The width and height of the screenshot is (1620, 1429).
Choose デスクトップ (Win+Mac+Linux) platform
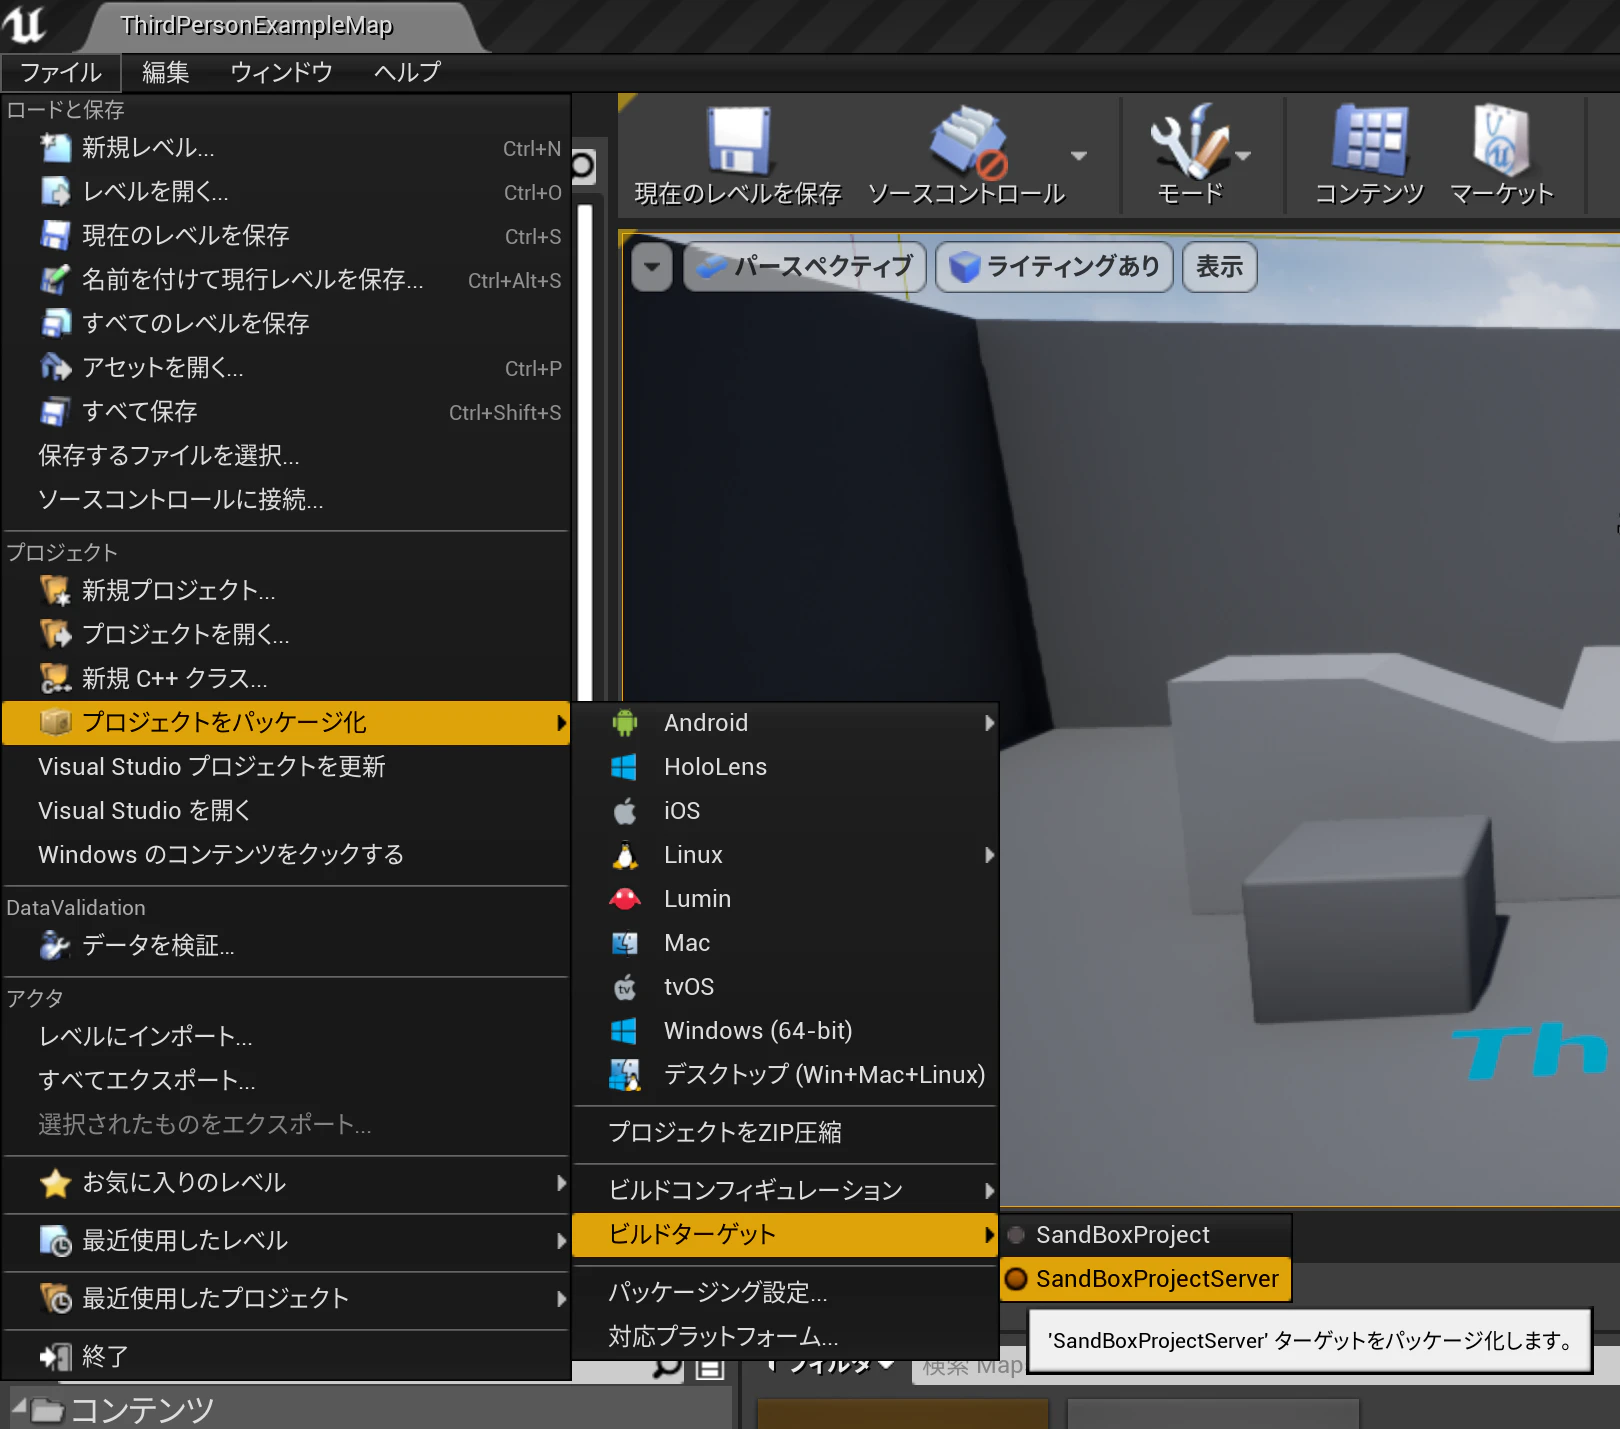(x=785, y=1075)
